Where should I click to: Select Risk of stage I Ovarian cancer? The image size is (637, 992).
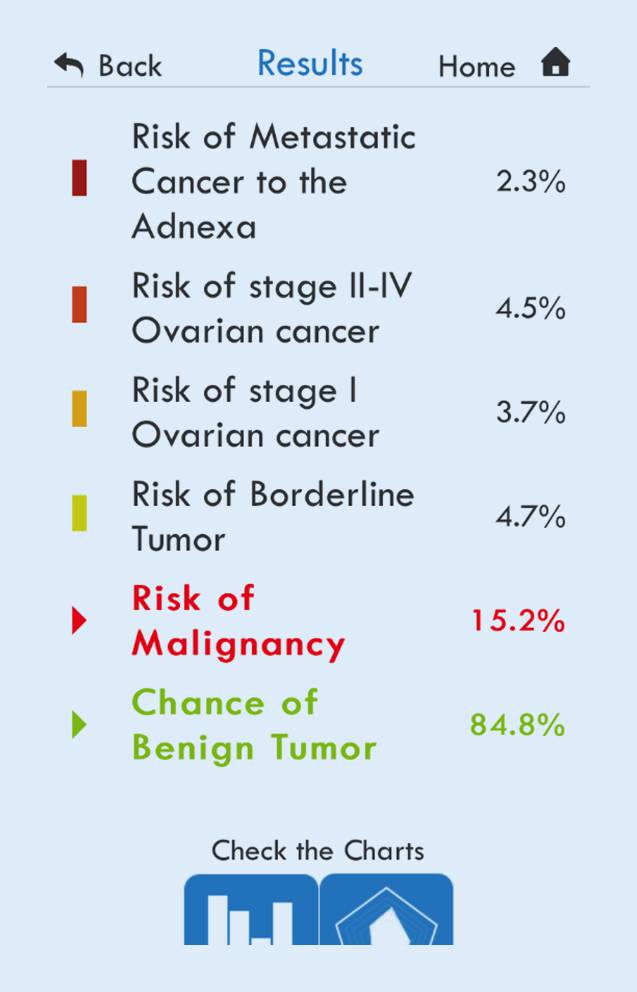(x=255, y=413)
